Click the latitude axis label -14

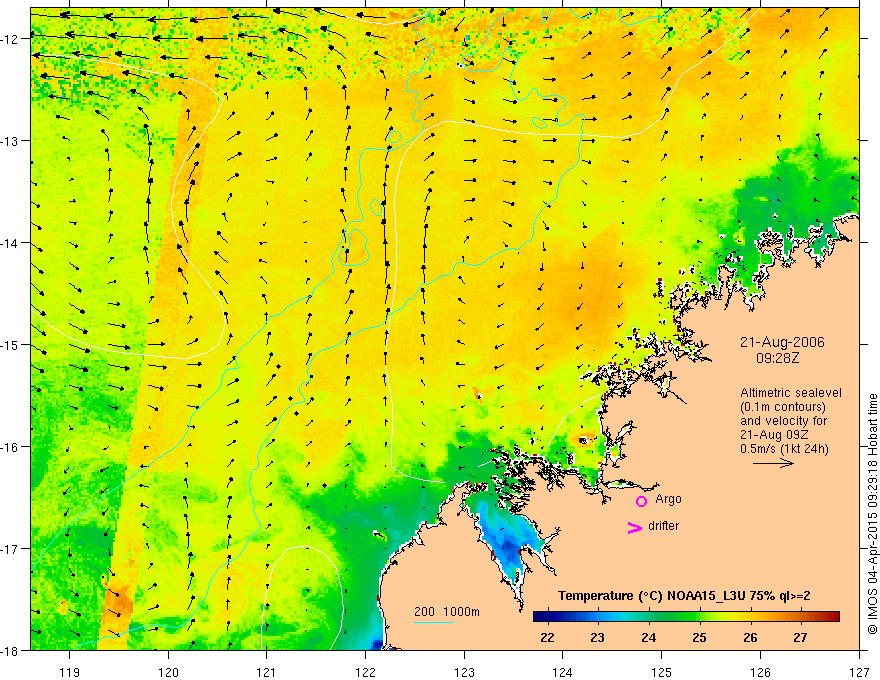(10, 243)
